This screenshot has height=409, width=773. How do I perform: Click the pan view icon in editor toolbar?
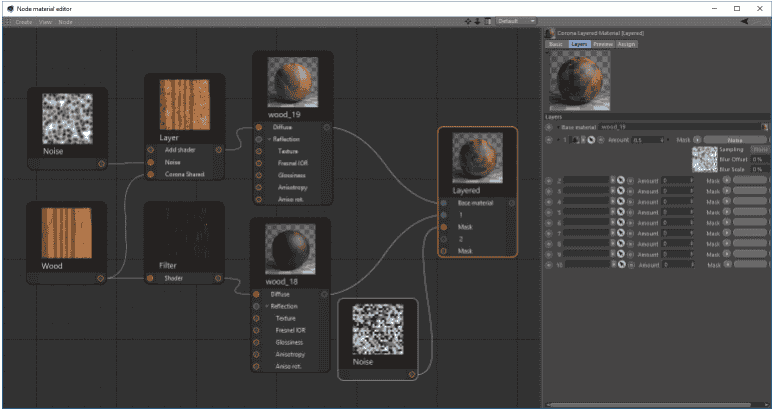pyautogui.click(x=467, y=21)
